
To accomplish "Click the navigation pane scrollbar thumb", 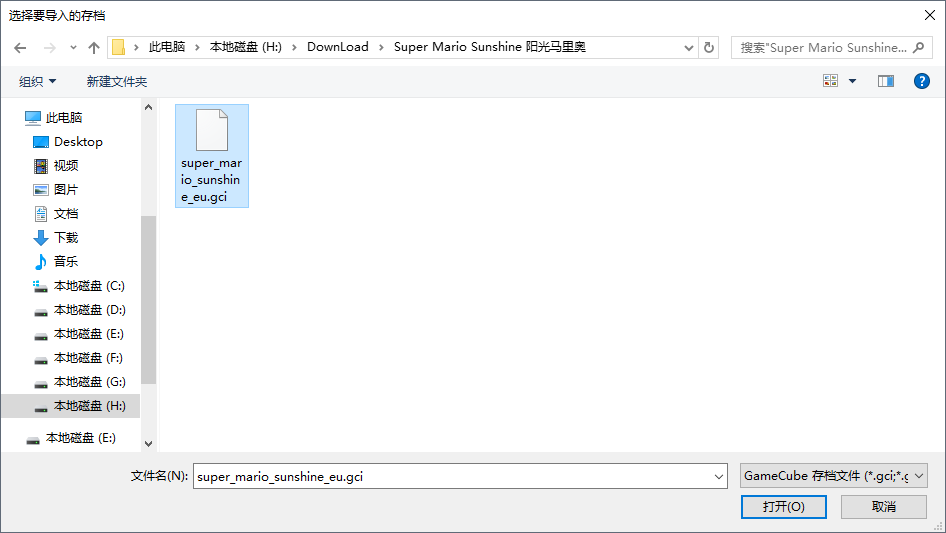I will [x=148, y=299].
